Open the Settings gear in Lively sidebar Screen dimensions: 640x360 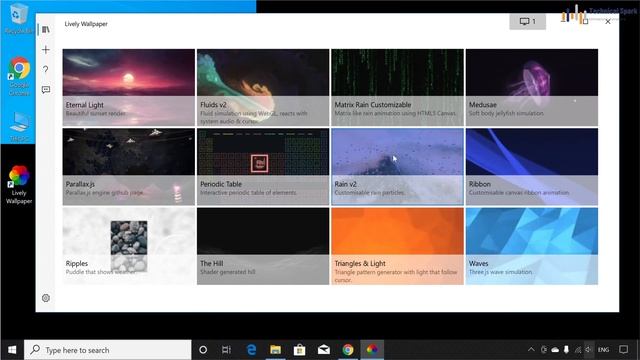pyautogui.click(x=46, y=298)
